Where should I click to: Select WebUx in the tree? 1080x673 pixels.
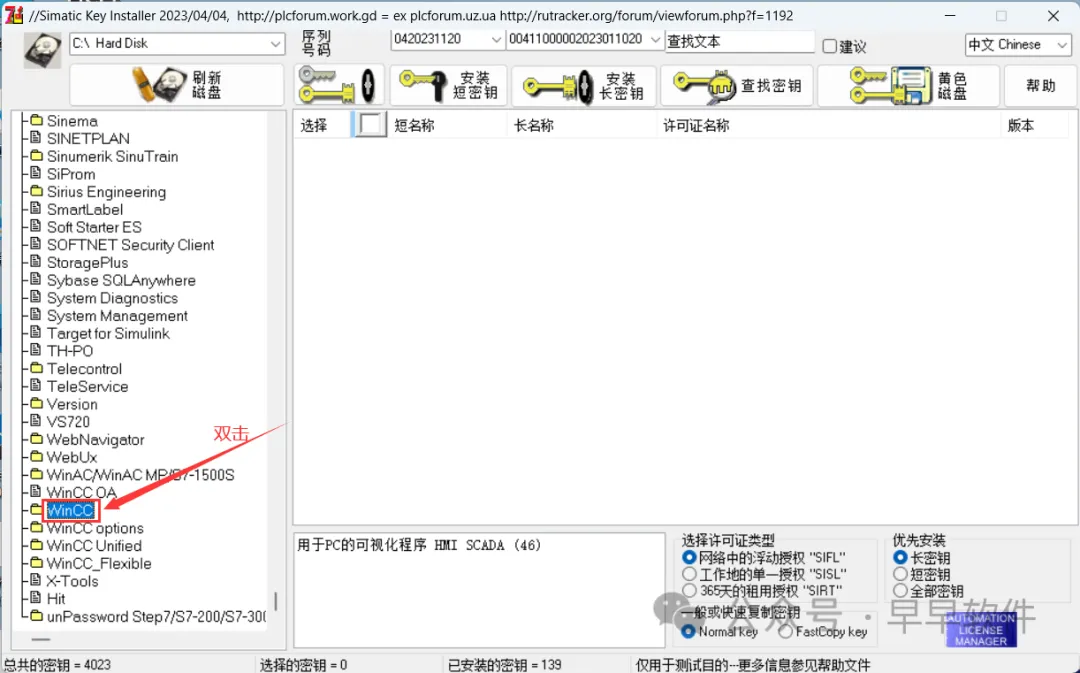tap(72, 457)
